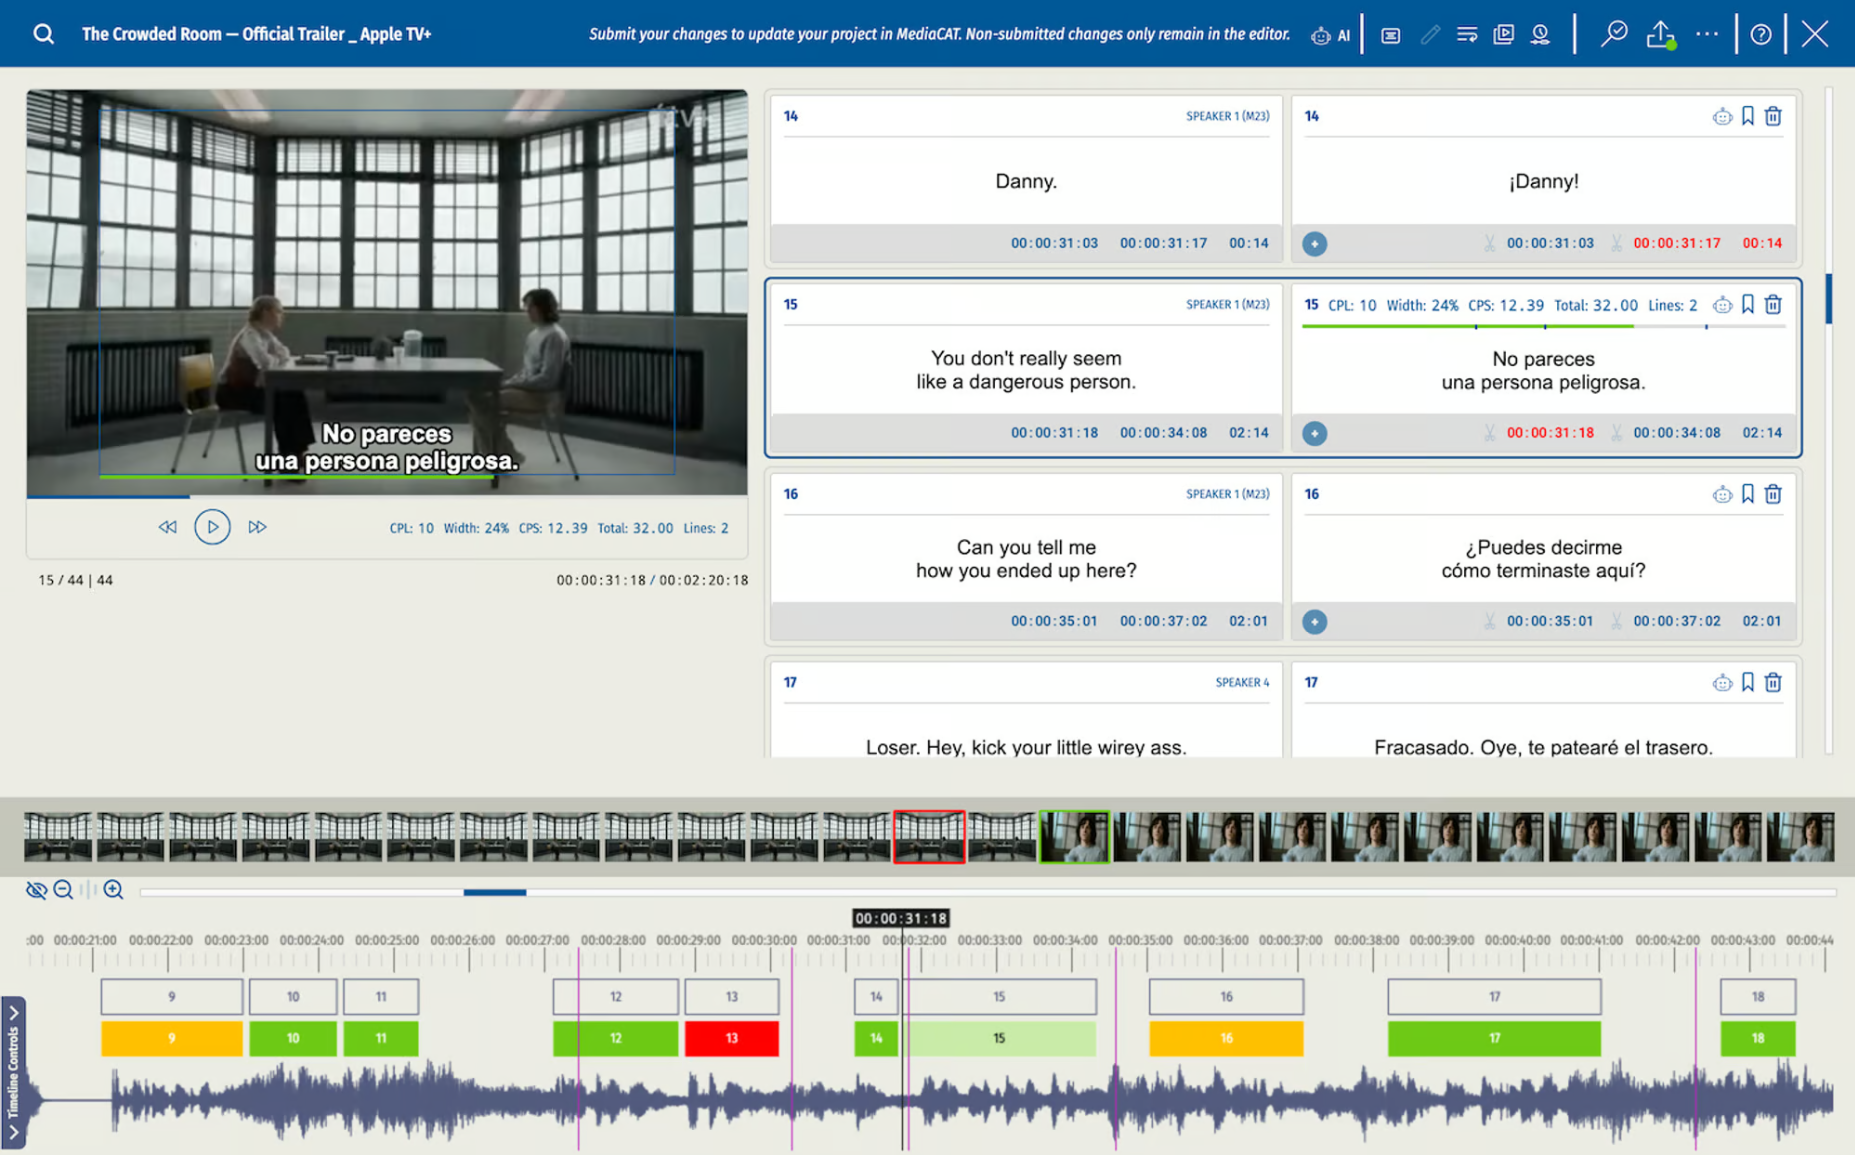Image resolution: width=1855 pixels, height=1155 pixels.
Task: Open the AI assistant in top toolbar
Action: [x=1329, y=35]
